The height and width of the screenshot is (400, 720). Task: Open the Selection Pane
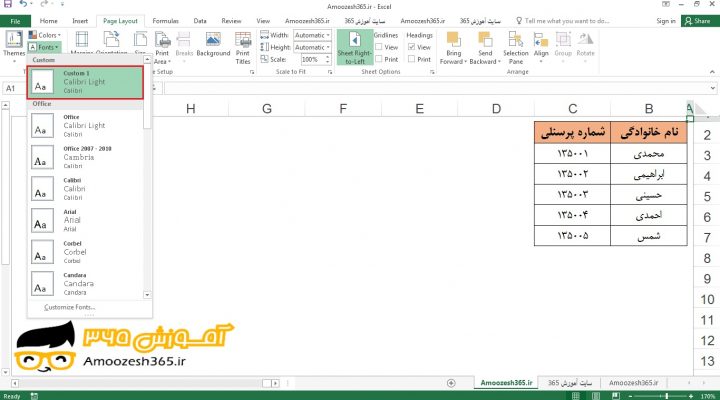[x=516, y=48]
